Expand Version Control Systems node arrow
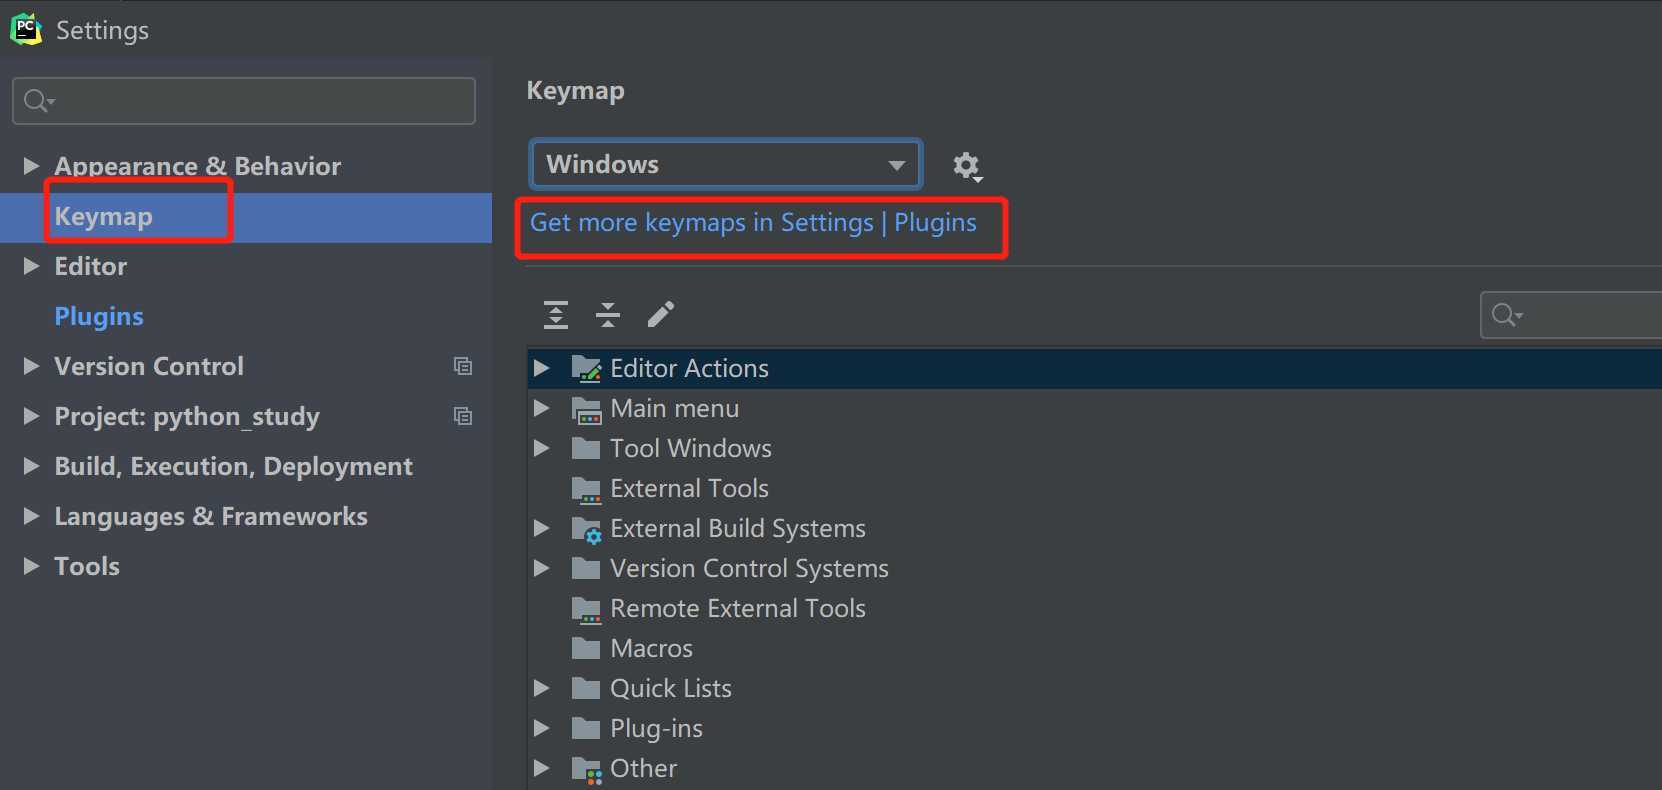This screenshot has height=790, width=1662. (542, 568)
